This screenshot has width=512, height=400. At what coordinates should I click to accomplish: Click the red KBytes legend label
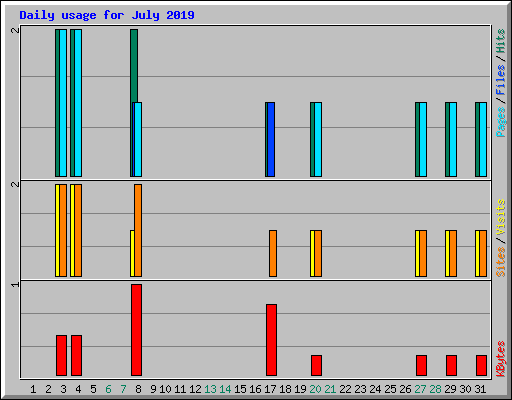501,359
